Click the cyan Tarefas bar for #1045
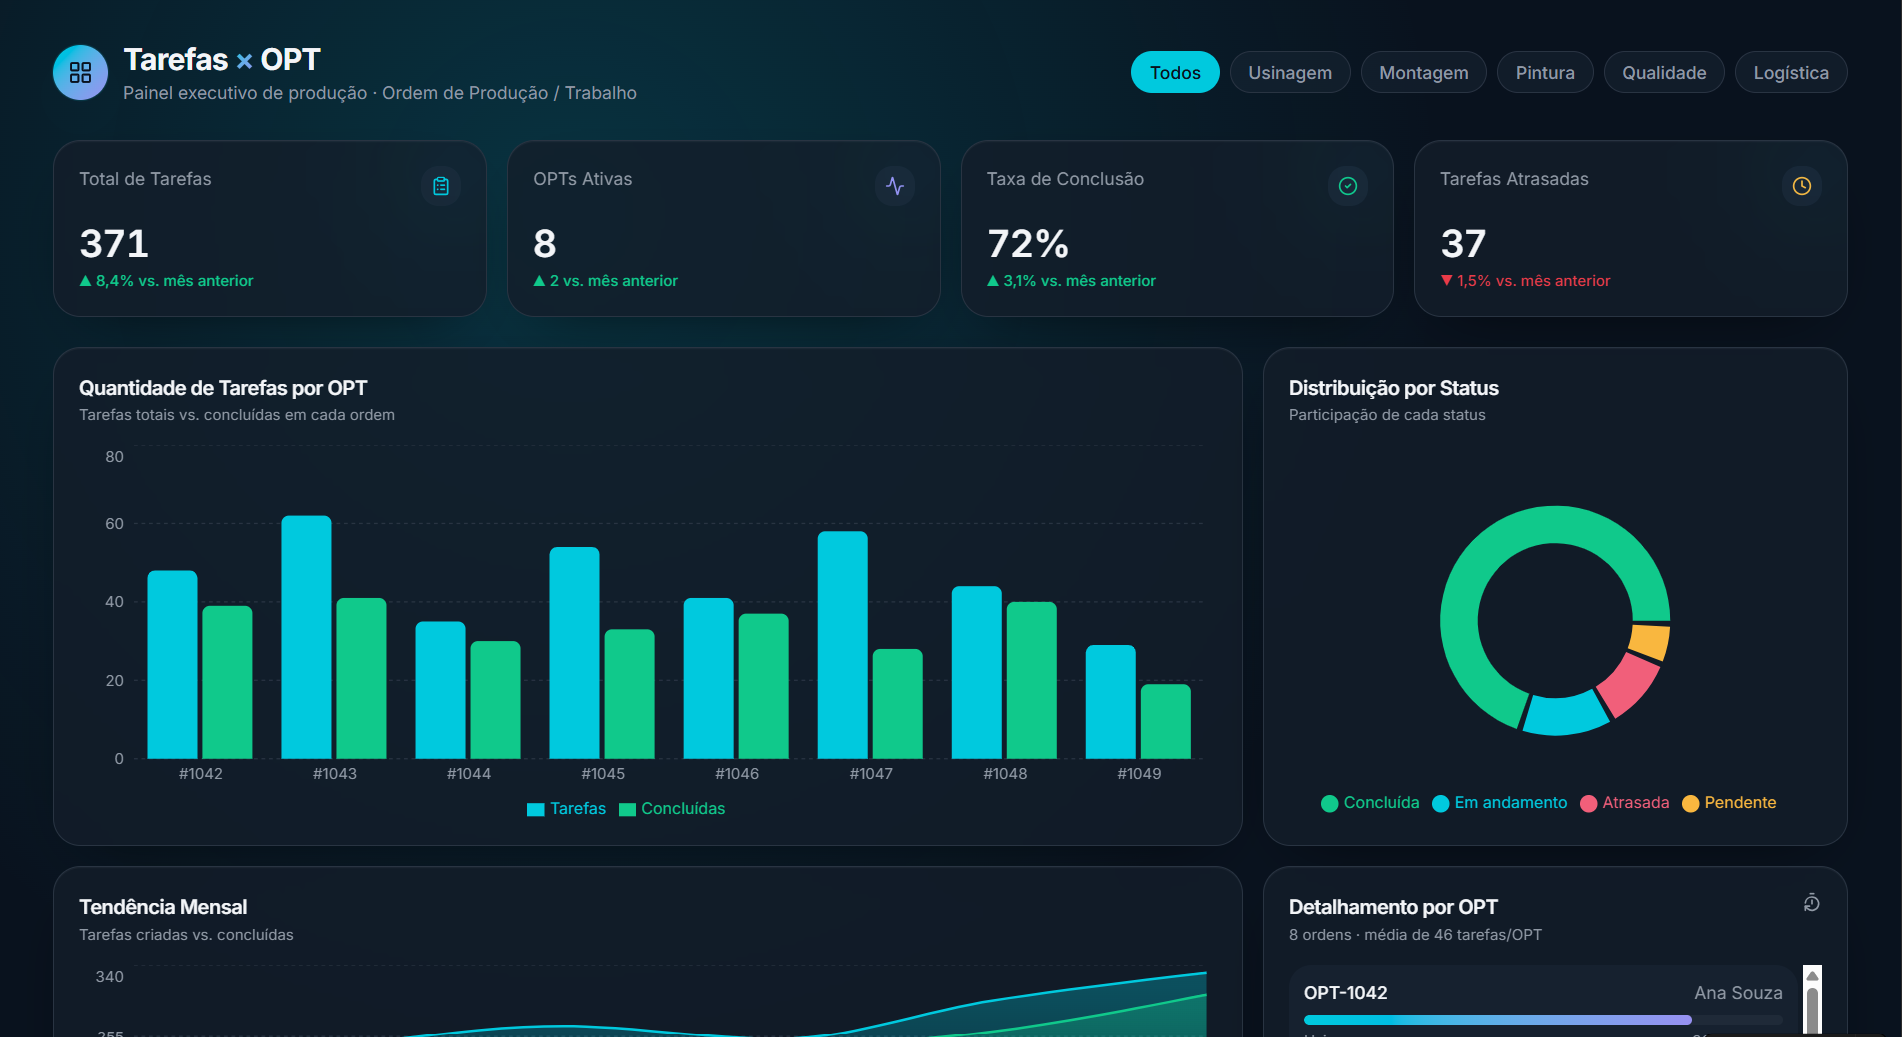This screenshot has height=1037, width=1902. pyautogui.click(x=574, y=653)
